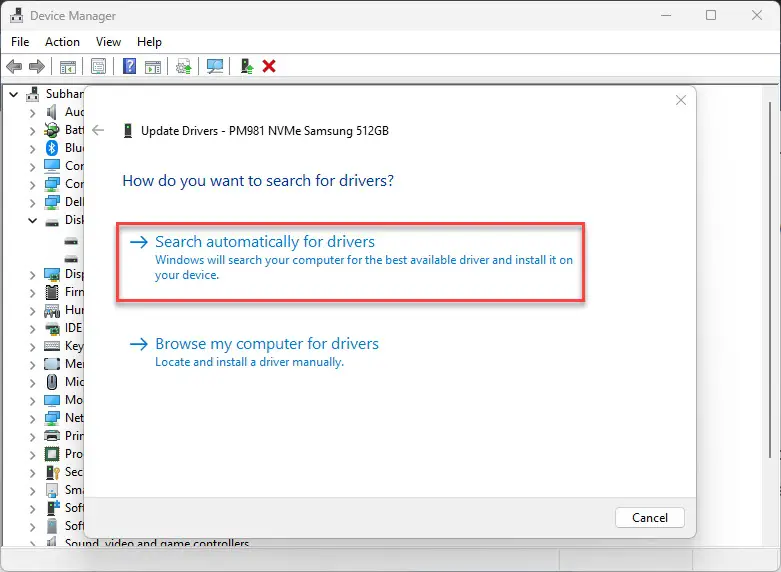
Task: Select the Batteries icon in device tree
Action: click(x=52, y=130)
